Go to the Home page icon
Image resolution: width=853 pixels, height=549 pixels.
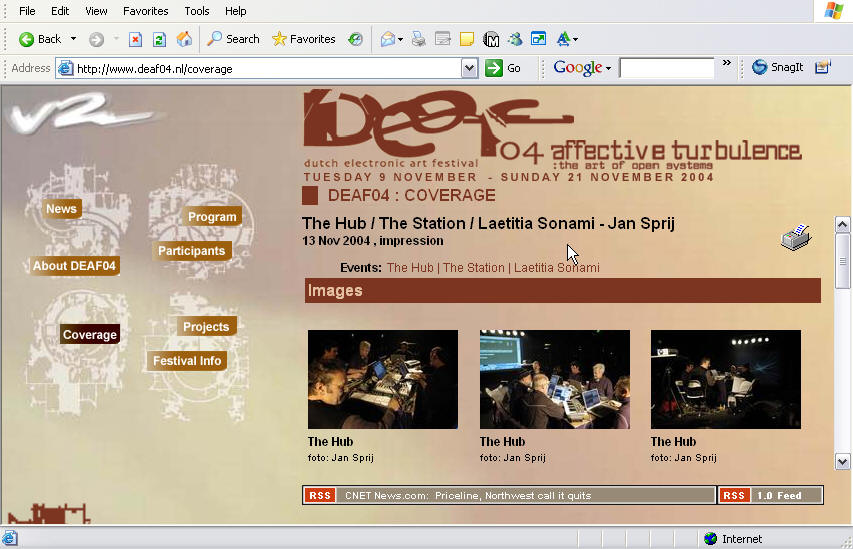click(x=184, y=39)
